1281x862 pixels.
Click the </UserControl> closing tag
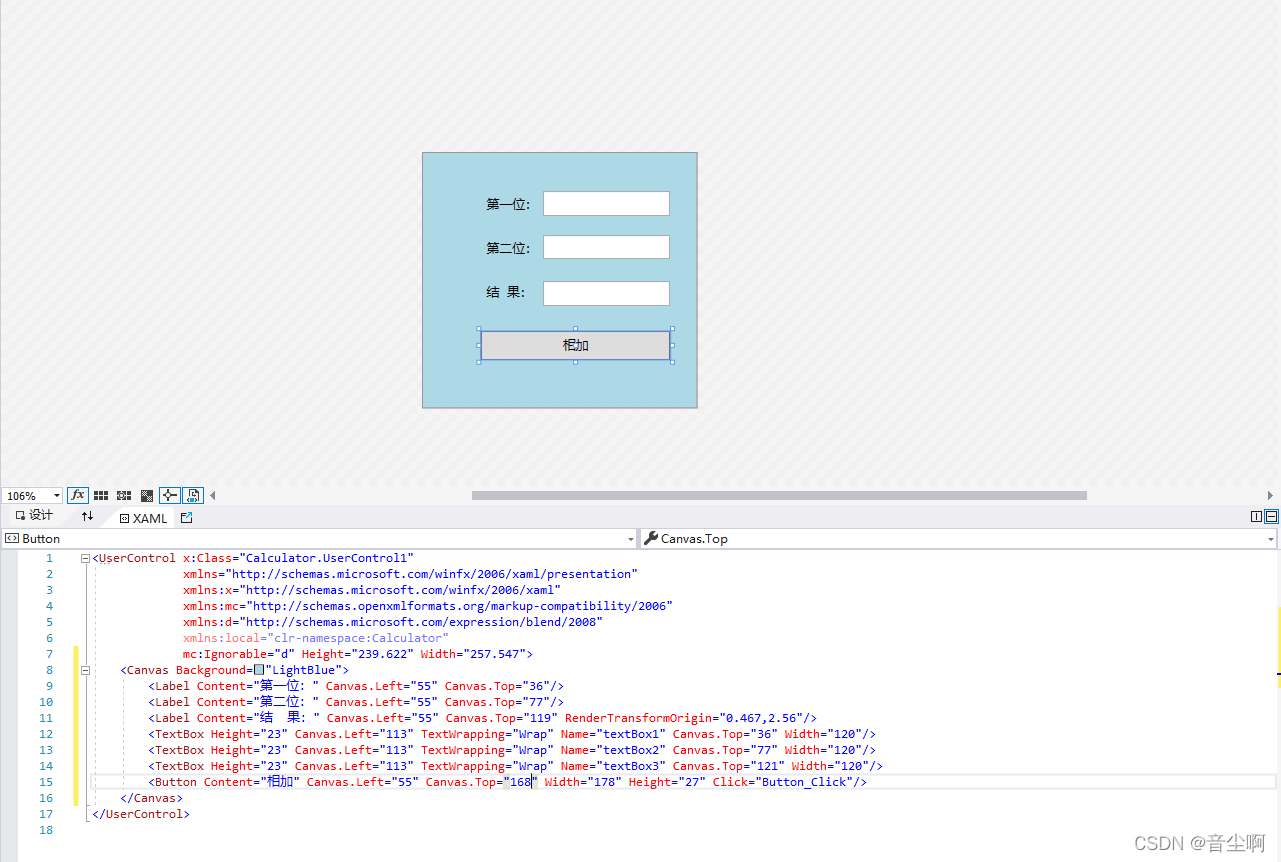pos(141,814)
